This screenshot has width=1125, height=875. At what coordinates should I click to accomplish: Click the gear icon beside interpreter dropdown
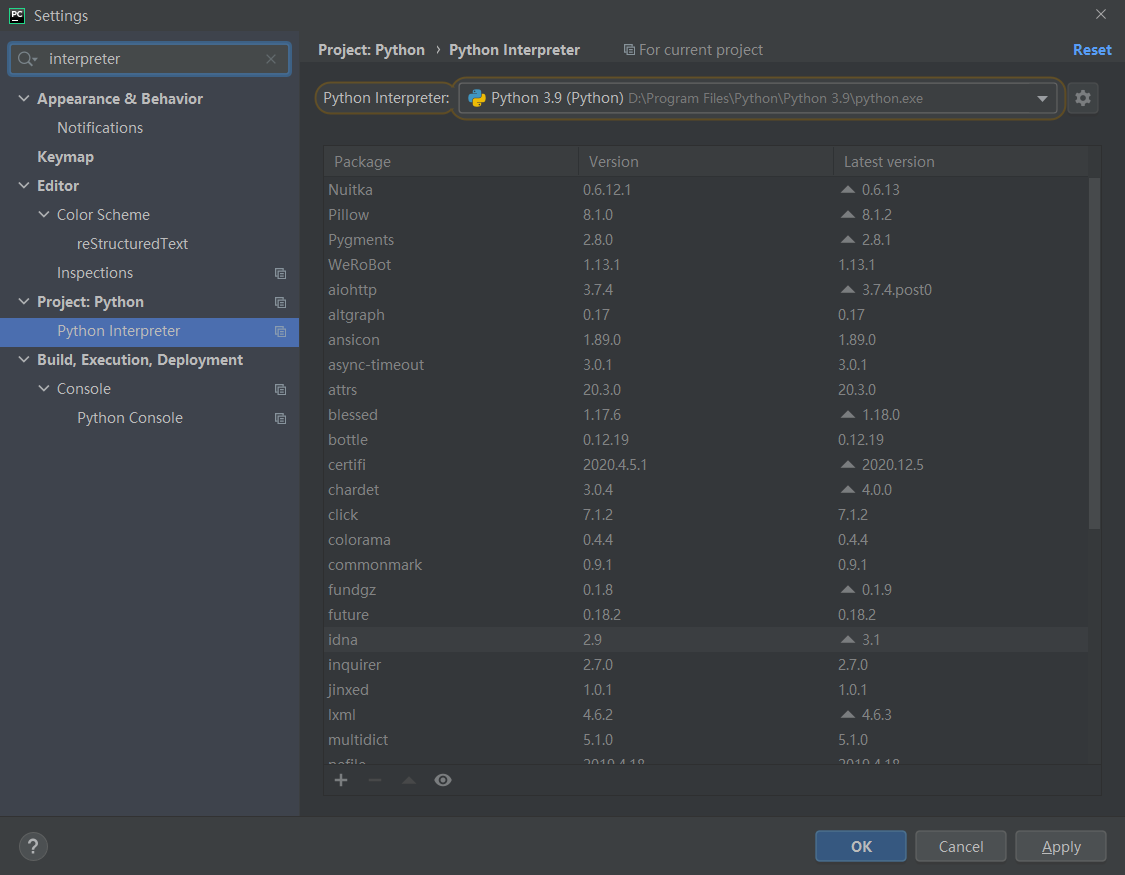[x=1082, y=98]
